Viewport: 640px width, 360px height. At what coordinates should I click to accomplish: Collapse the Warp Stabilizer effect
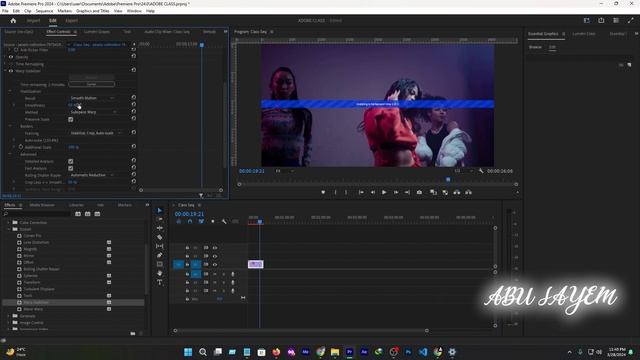(x=5, y=71)
